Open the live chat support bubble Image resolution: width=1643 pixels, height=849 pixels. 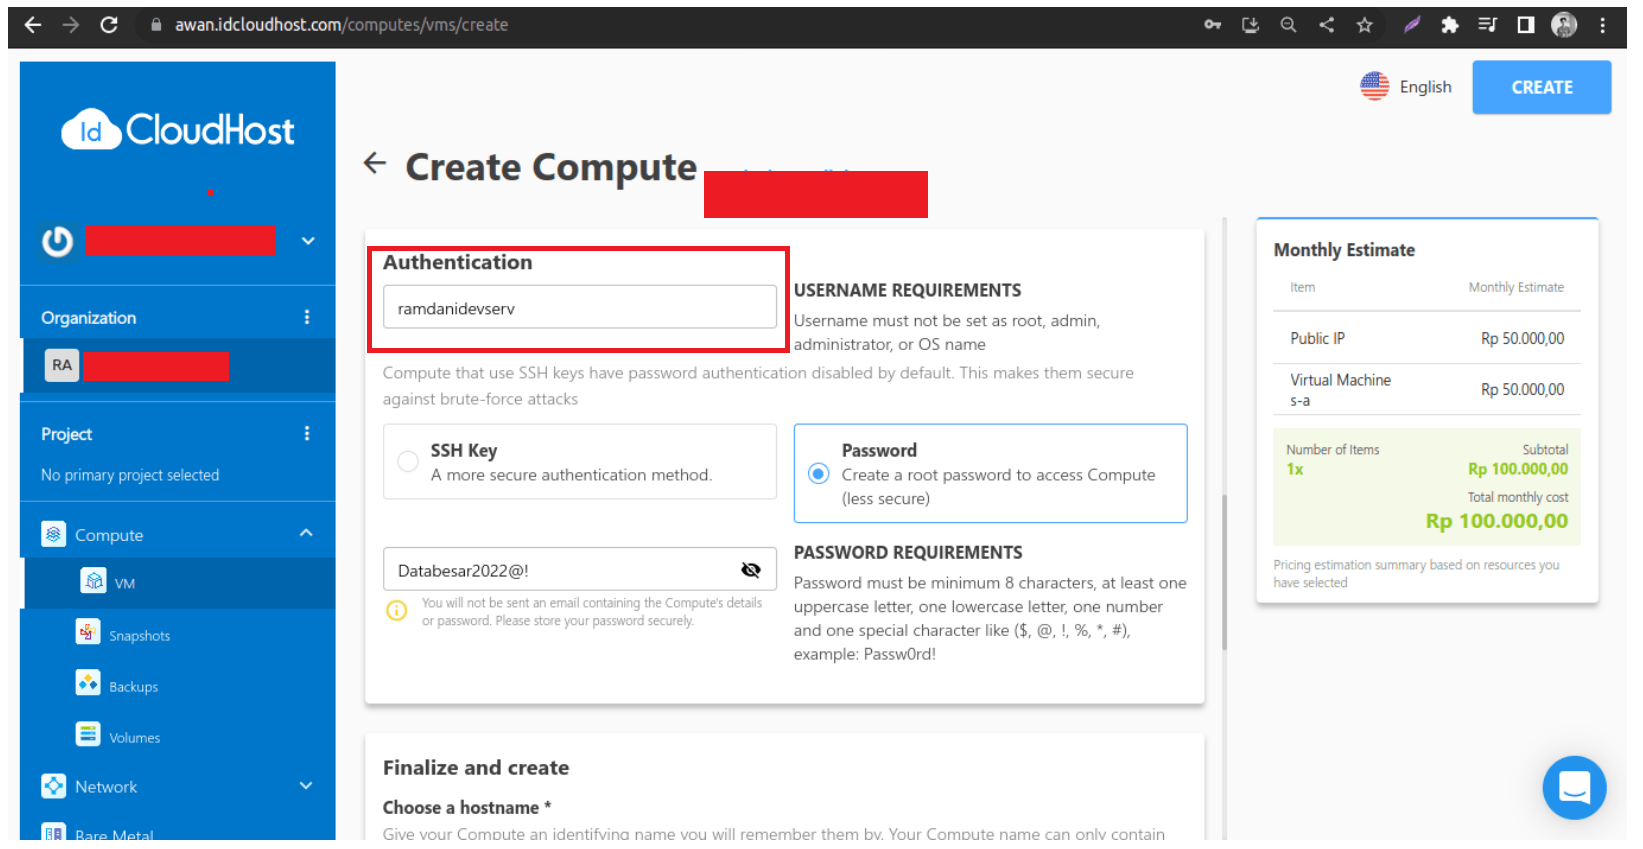click(1573, 787)
